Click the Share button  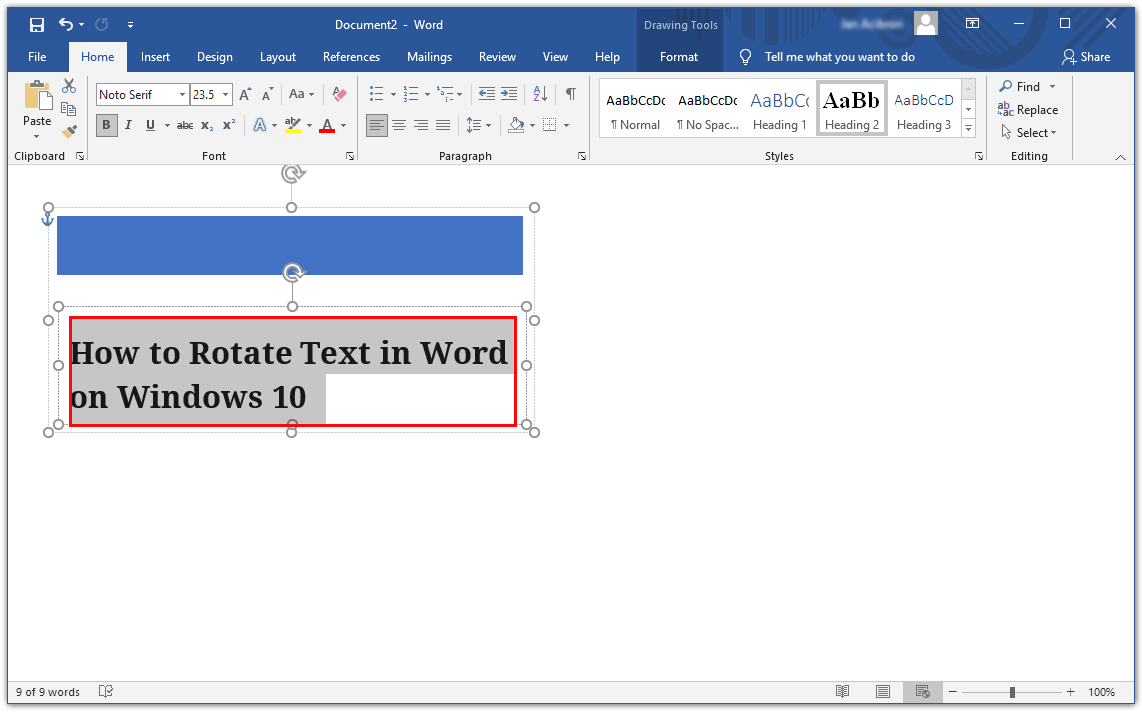1086,57
